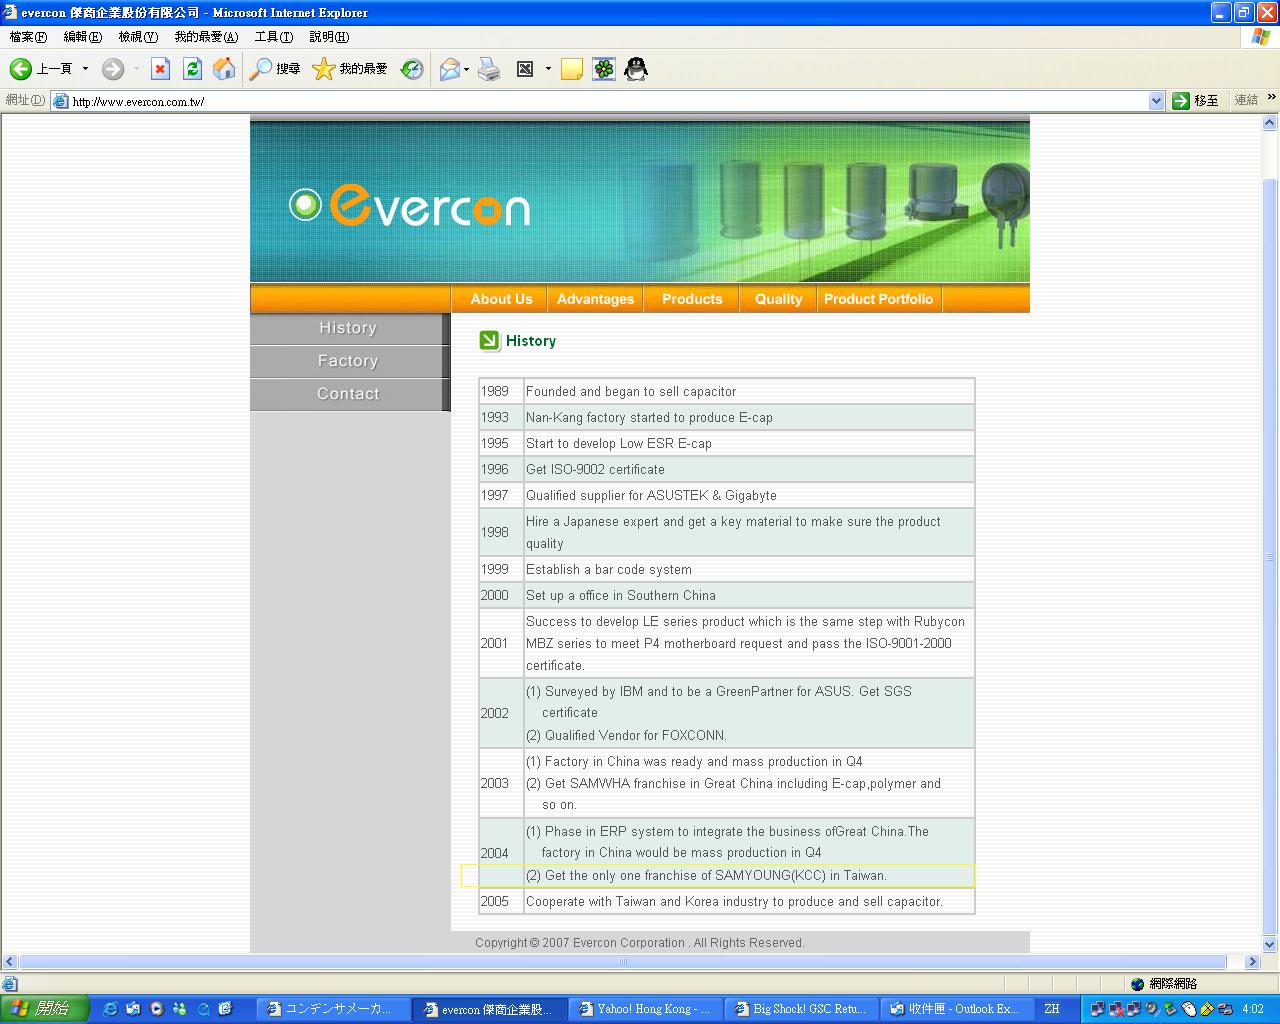Image resolution: width=1280 pixels, height=1024 pixels.
Task: Click the Go green arrow button
Action: click(x=1181, y=101)
